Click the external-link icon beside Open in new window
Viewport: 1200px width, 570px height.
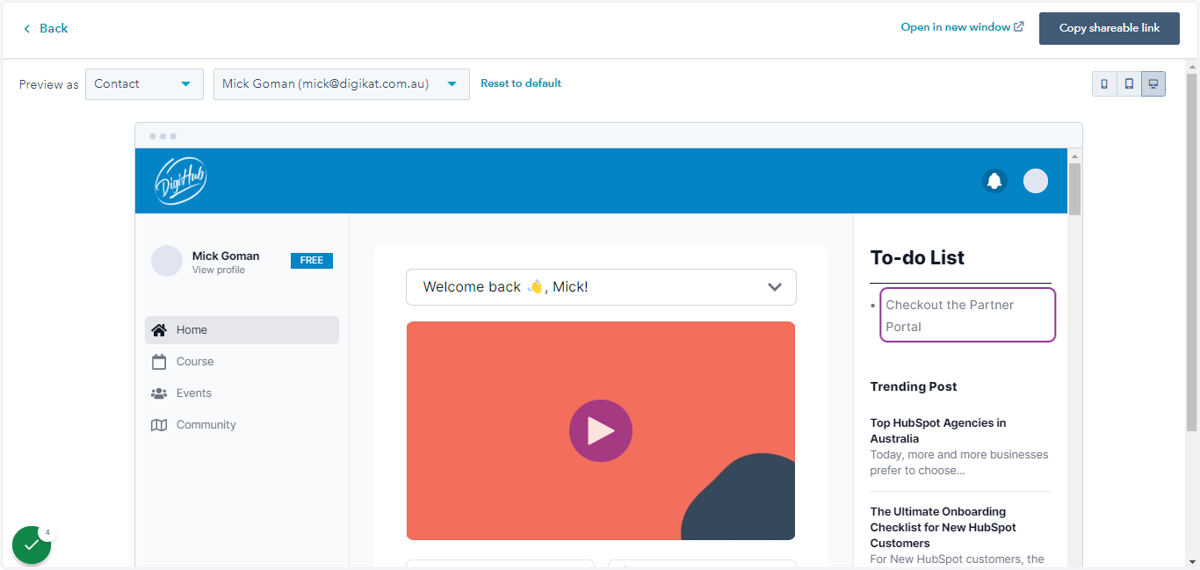[x=1019, y=27]
